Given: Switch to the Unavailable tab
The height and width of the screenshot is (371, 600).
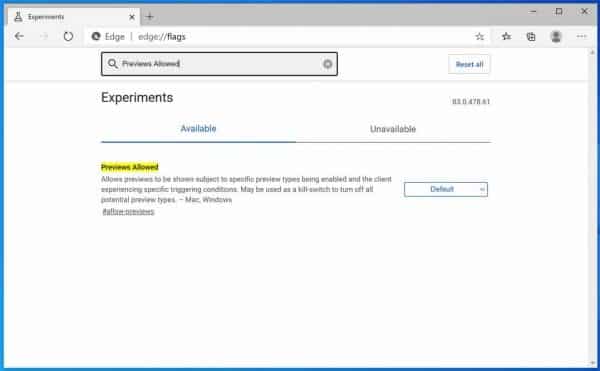Looking at the screenshot, I should click(393, 129).
